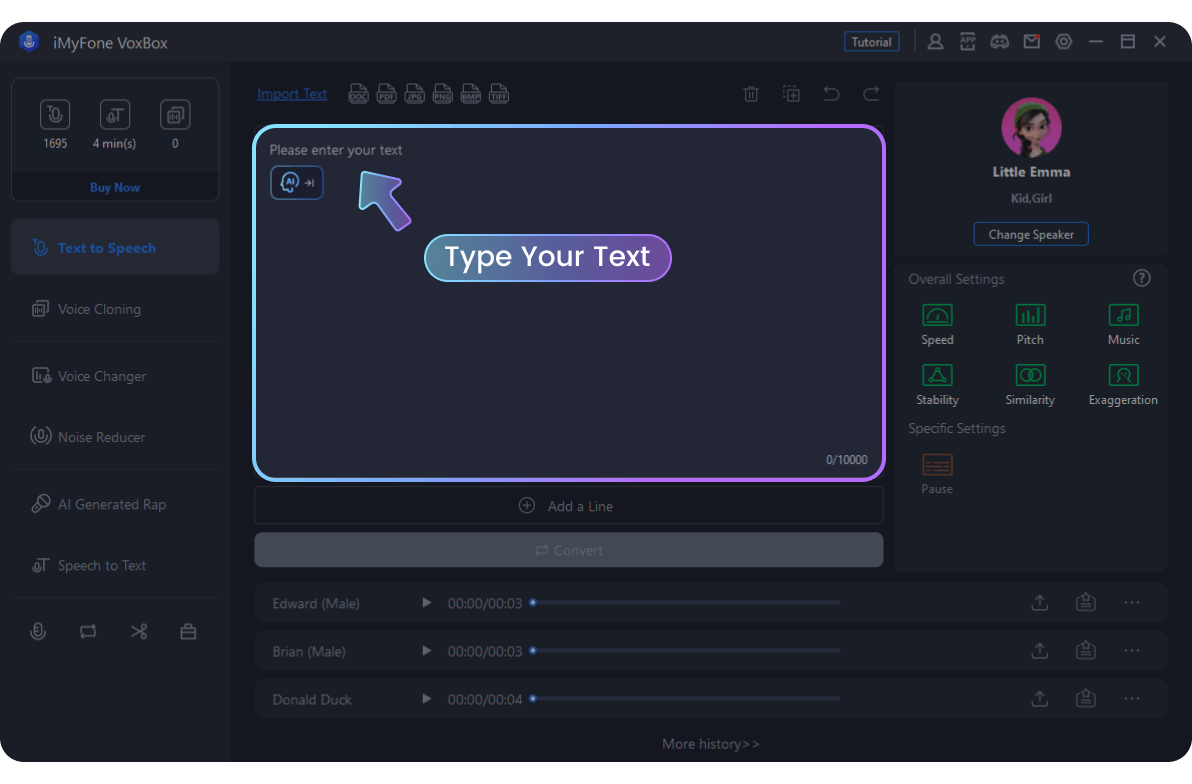Insert a Pause in text
Screen dimensions: 1192x784
[937, 465]
